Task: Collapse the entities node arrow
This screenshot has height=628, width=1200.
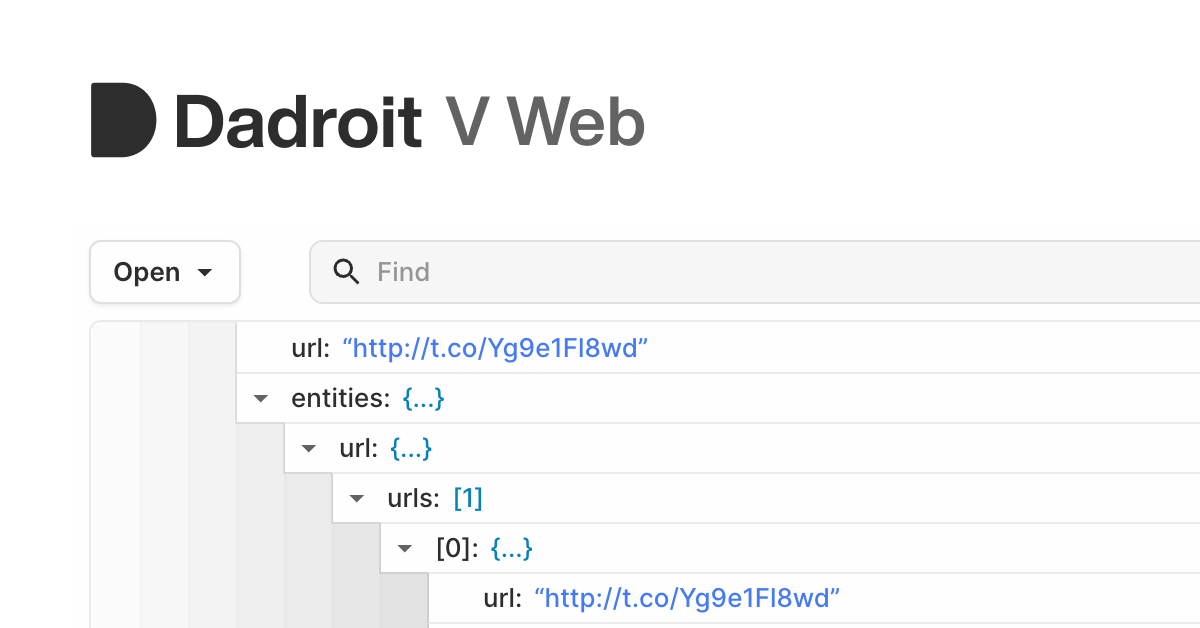Action: tap(261, 398)
